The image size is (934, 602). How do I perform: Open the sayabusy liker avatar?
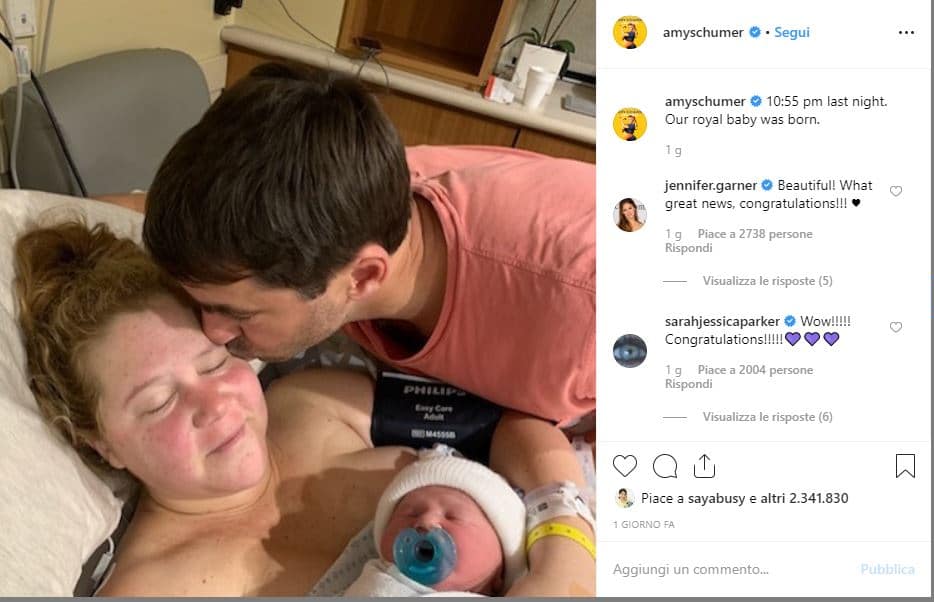coord(624,498)
